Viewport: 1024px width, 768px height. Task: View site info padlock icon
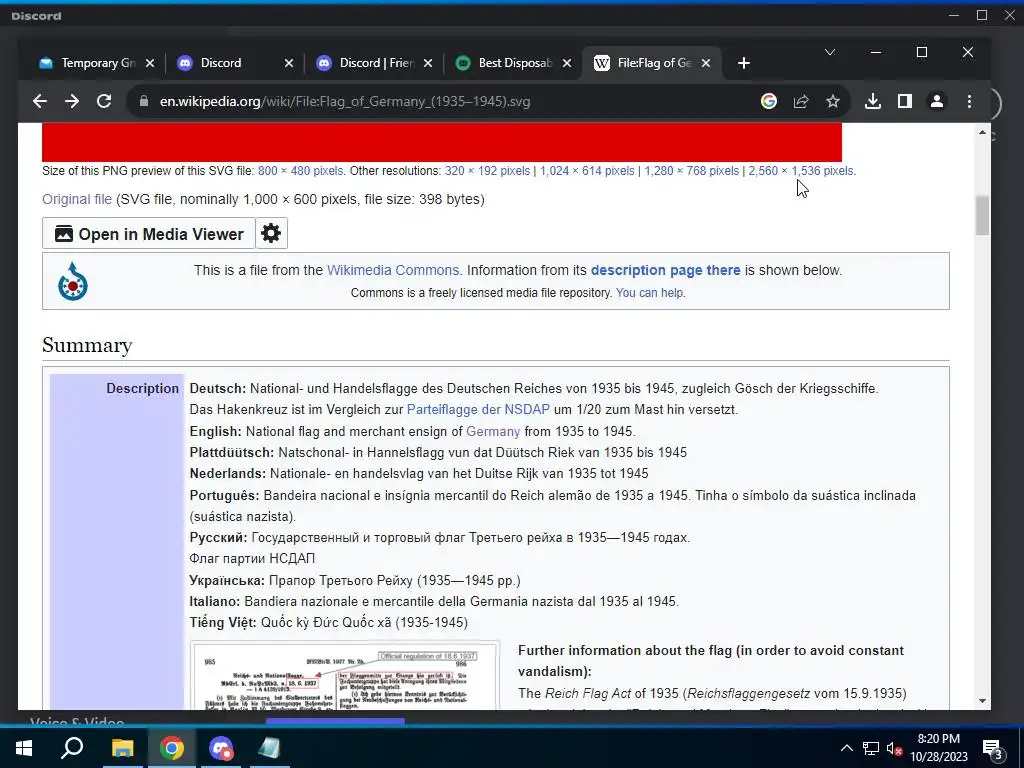(x=144, y=101)
